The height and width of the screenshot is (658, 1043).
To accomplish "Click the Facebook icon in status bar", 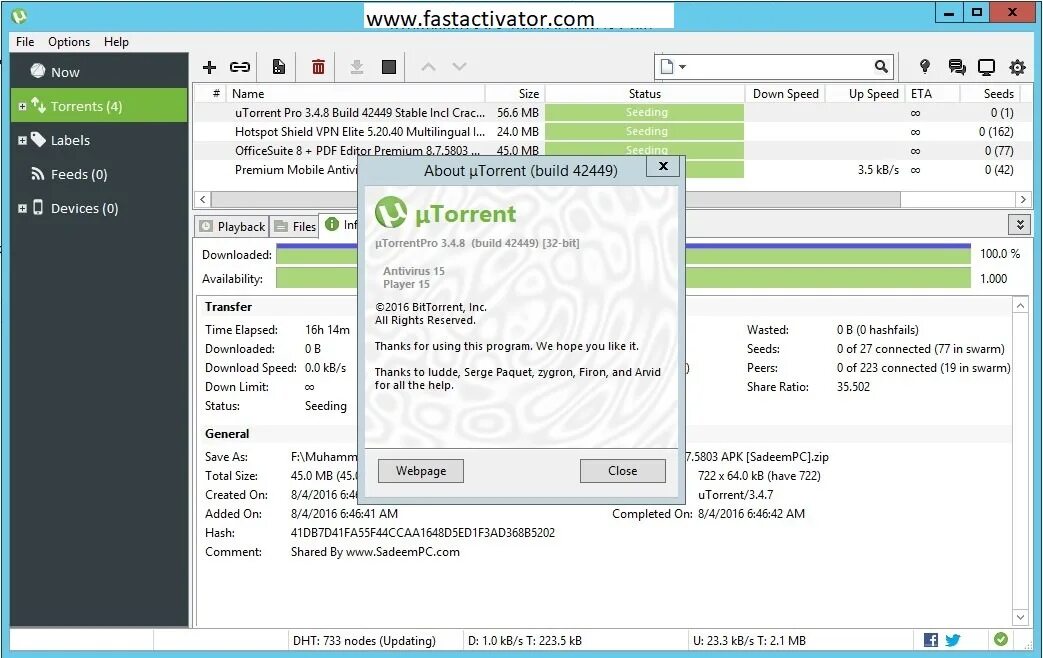I will pos(930,640).
